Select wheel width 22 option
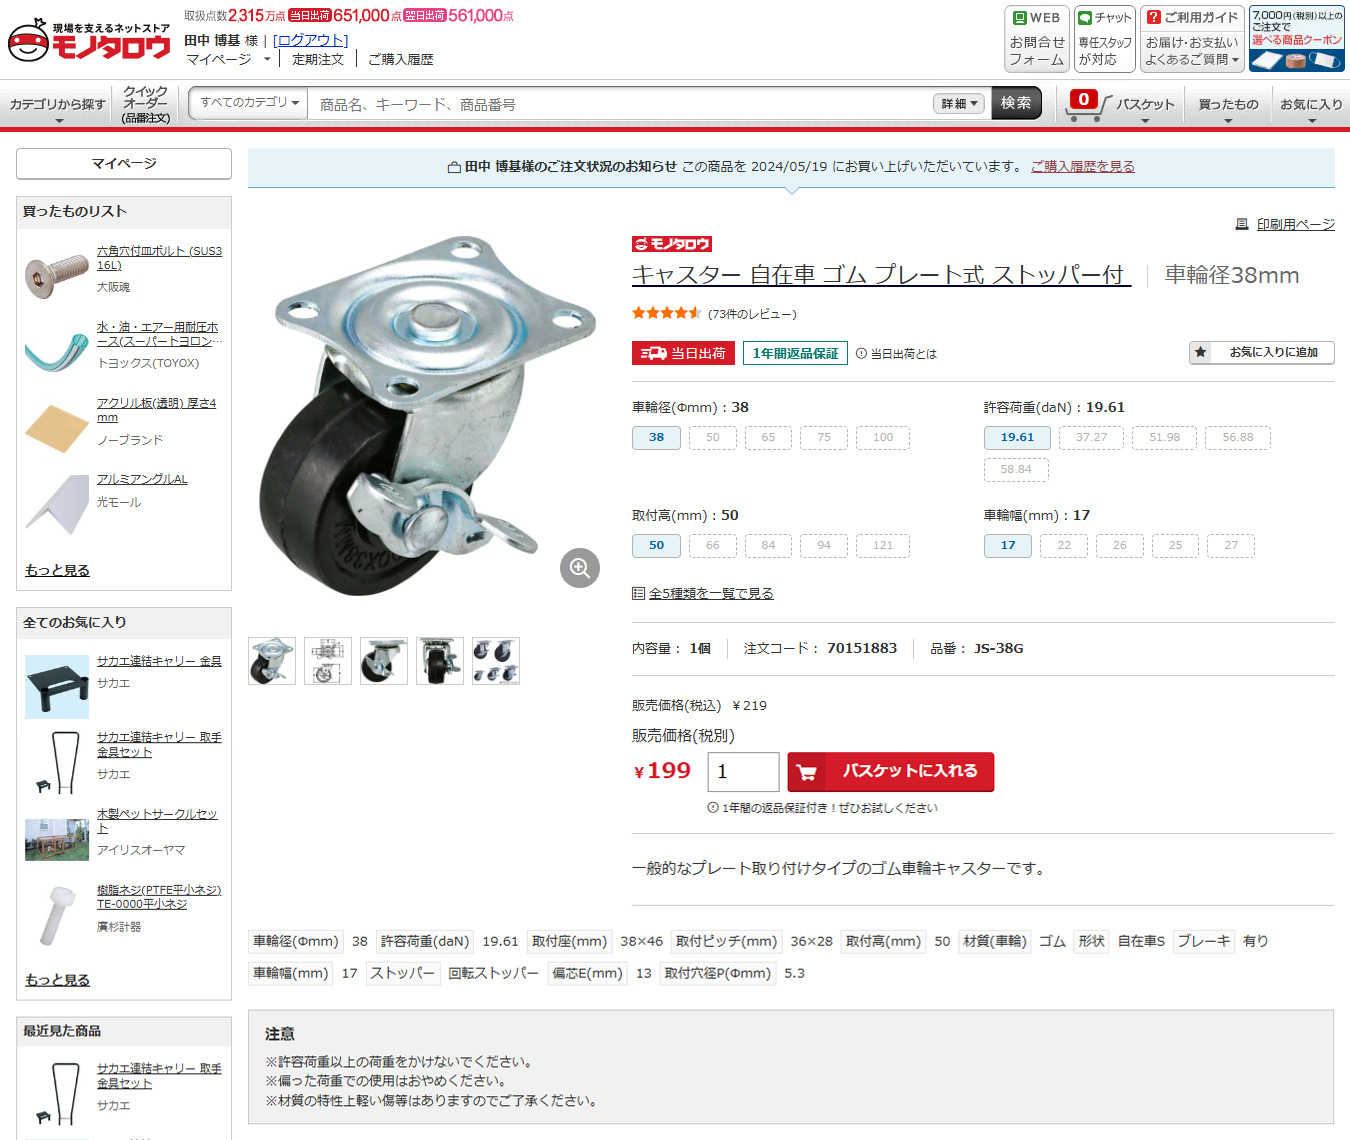This screenshot has width=1350, height=1140. coord(1064,546)
